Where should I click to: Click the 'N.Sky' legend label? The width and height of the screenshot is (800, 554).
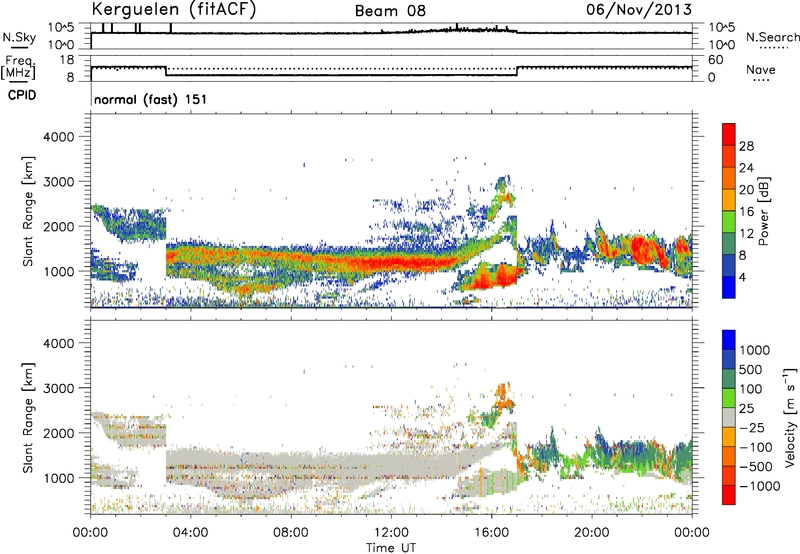pyautogui.click(x=19, y=37)
